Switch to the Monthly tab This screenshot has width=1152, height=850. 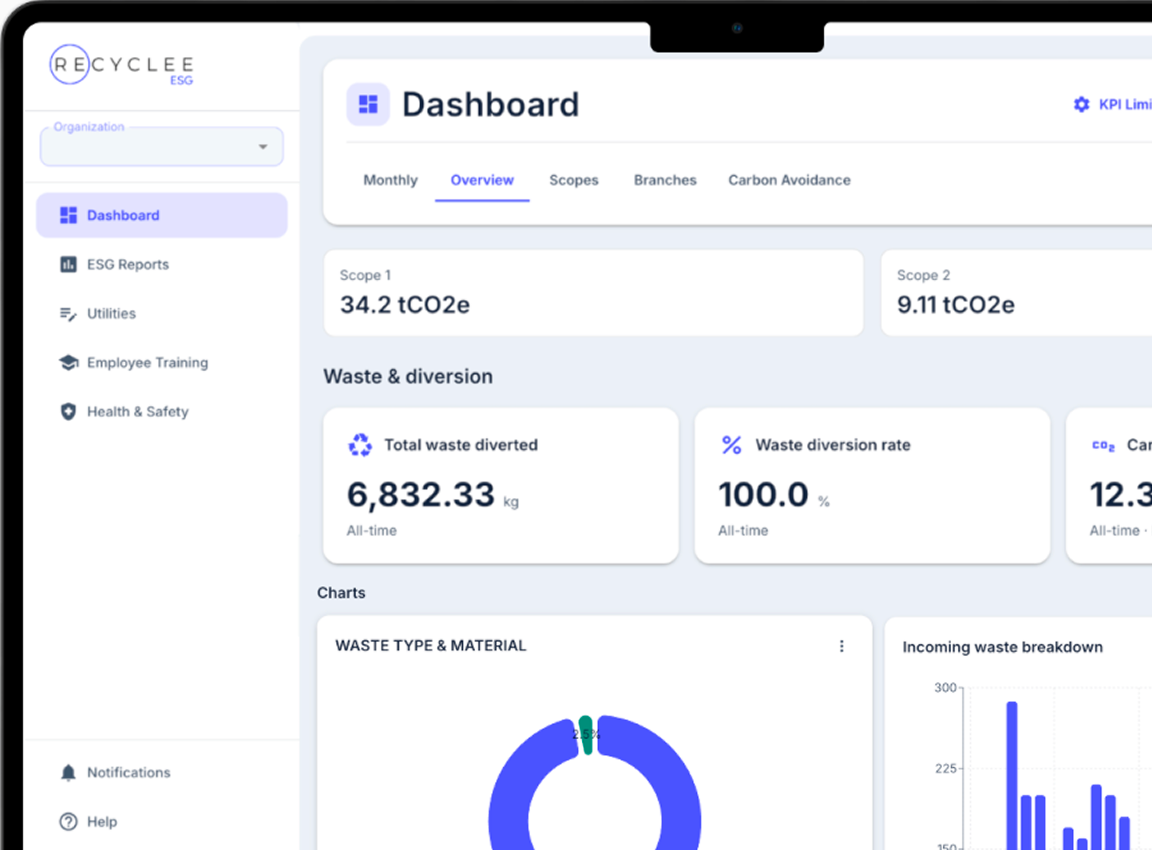click(390, 180)
